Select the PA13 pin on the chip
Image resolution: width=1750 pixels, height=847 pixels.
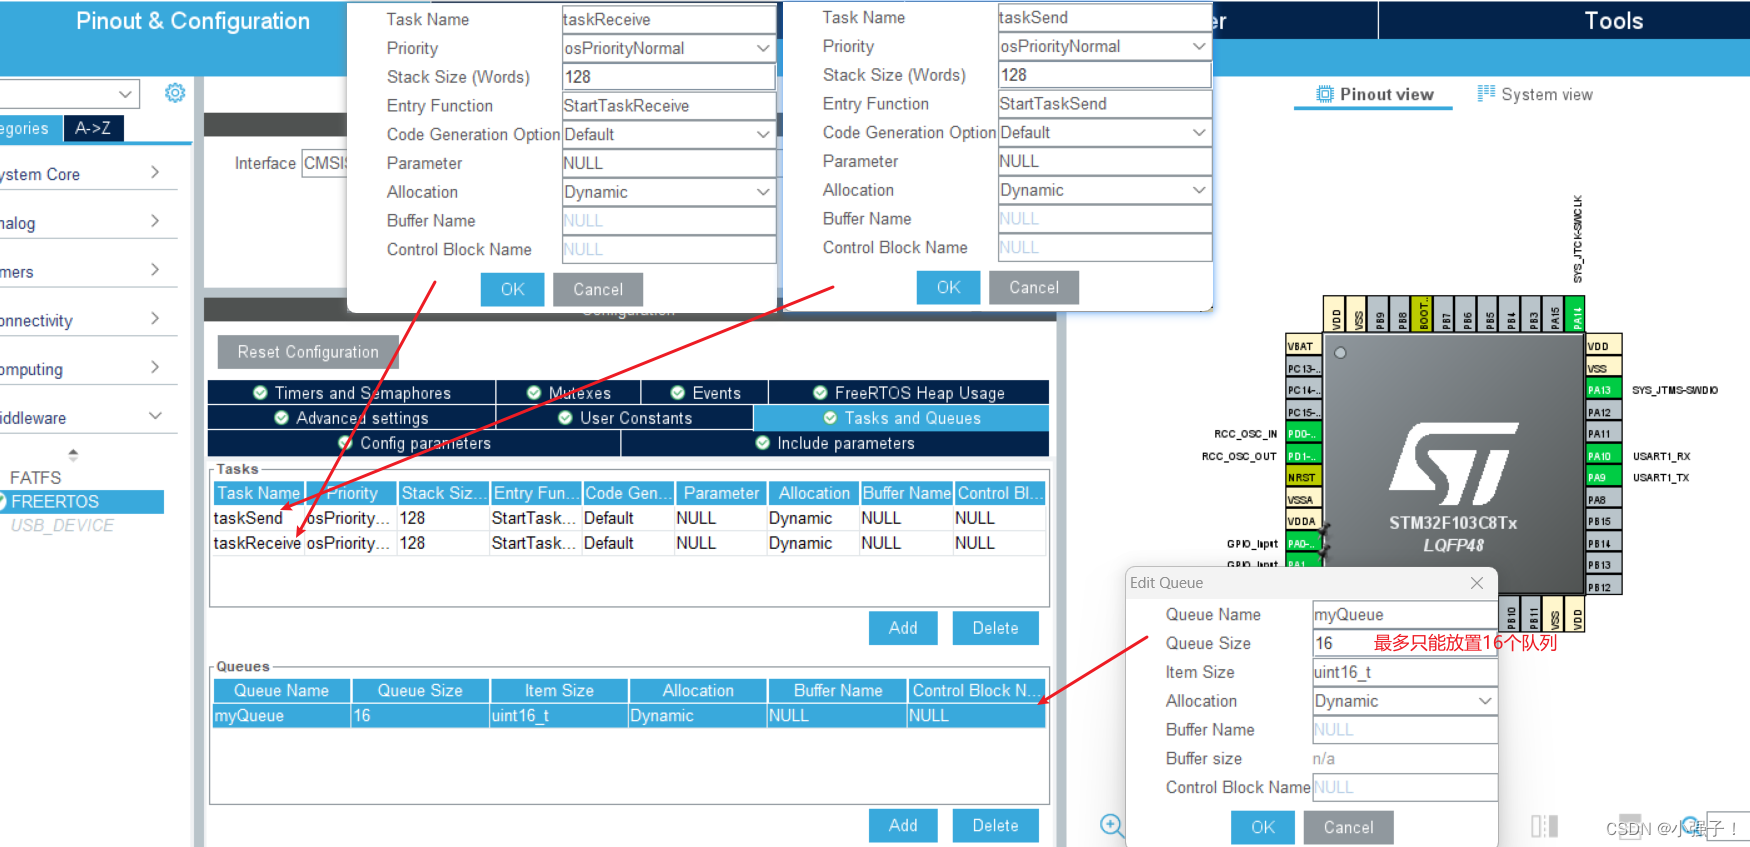[x=1603, y=390]
